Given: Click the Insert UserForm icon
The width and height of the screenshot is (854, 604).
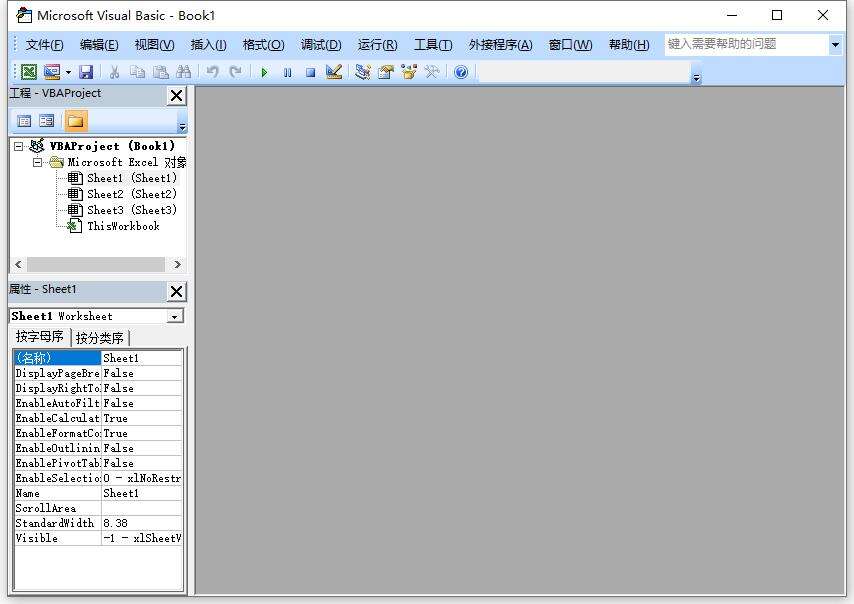Looking at the screenshot, I should pyautogui.click(x=52, y=72).
